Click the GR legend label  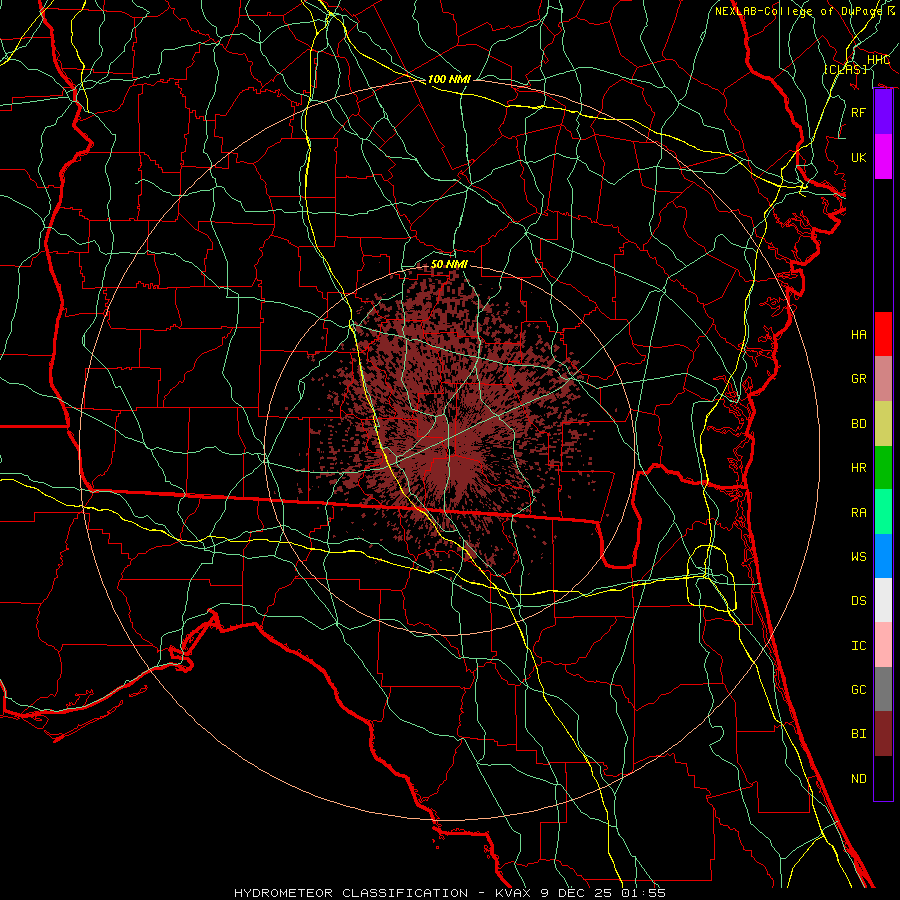tap(859, 379)
